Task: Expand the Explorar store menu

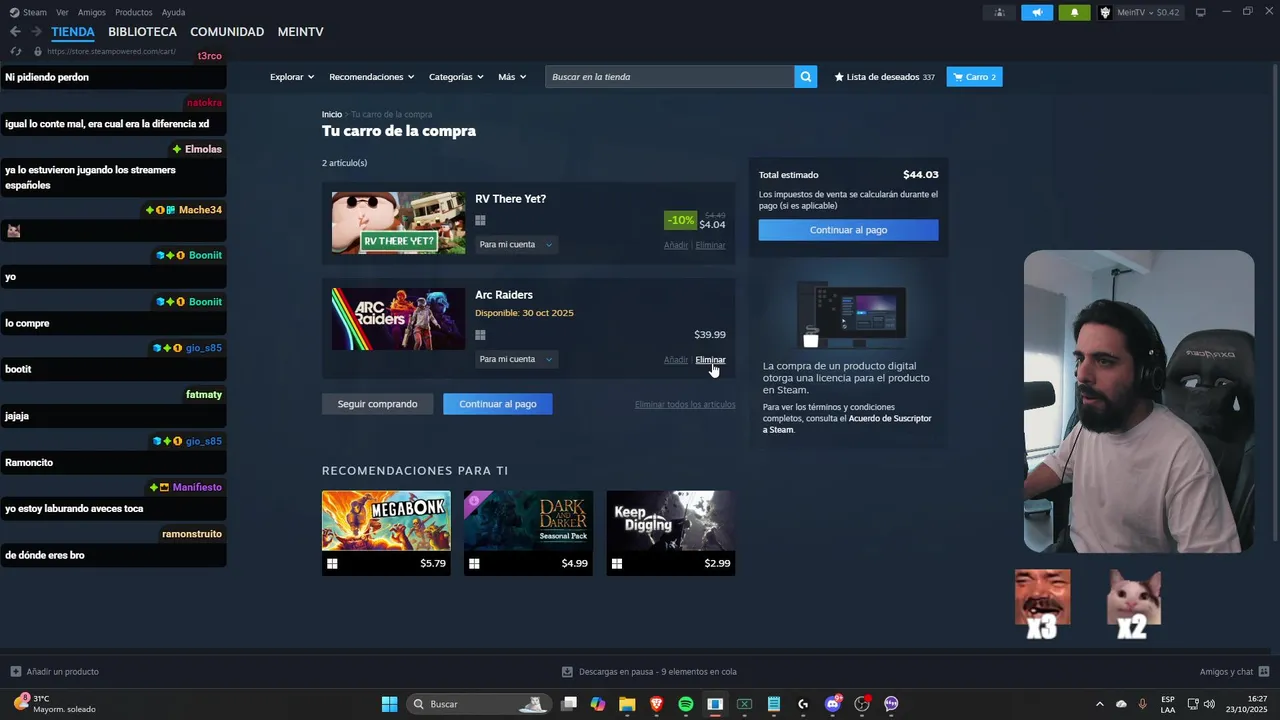Action: [x=292, y=77]
